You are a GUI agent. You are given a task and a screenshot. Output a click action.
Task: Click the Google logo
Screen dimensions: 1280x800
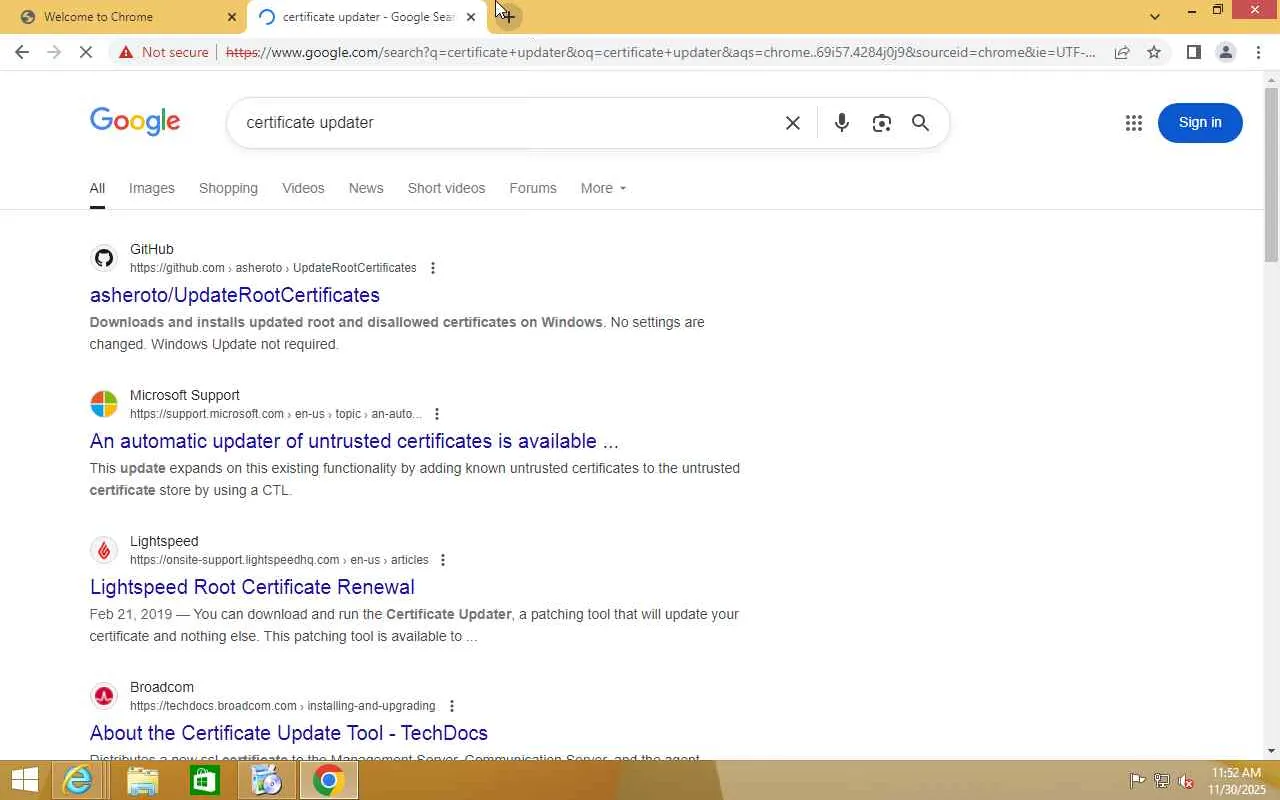pyautogui.click(x=135, y=122)
